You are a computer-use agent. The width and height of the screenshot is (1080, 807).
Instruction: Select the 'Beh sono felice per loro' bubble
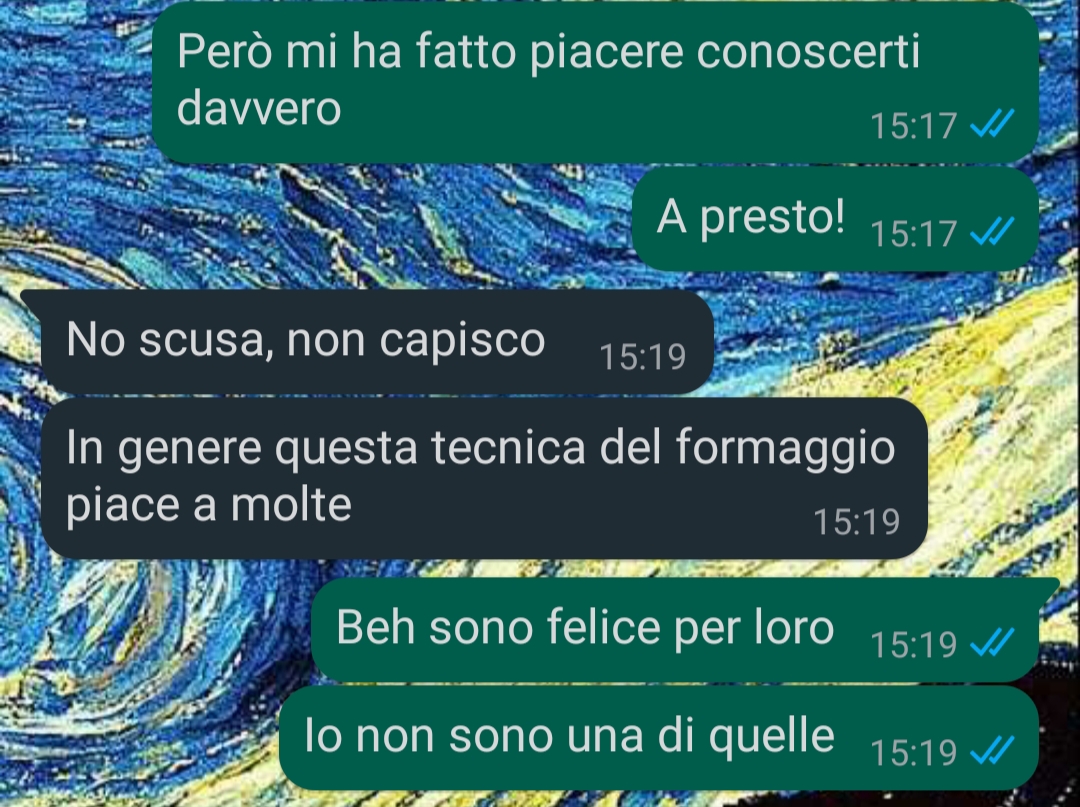point(685,630)
